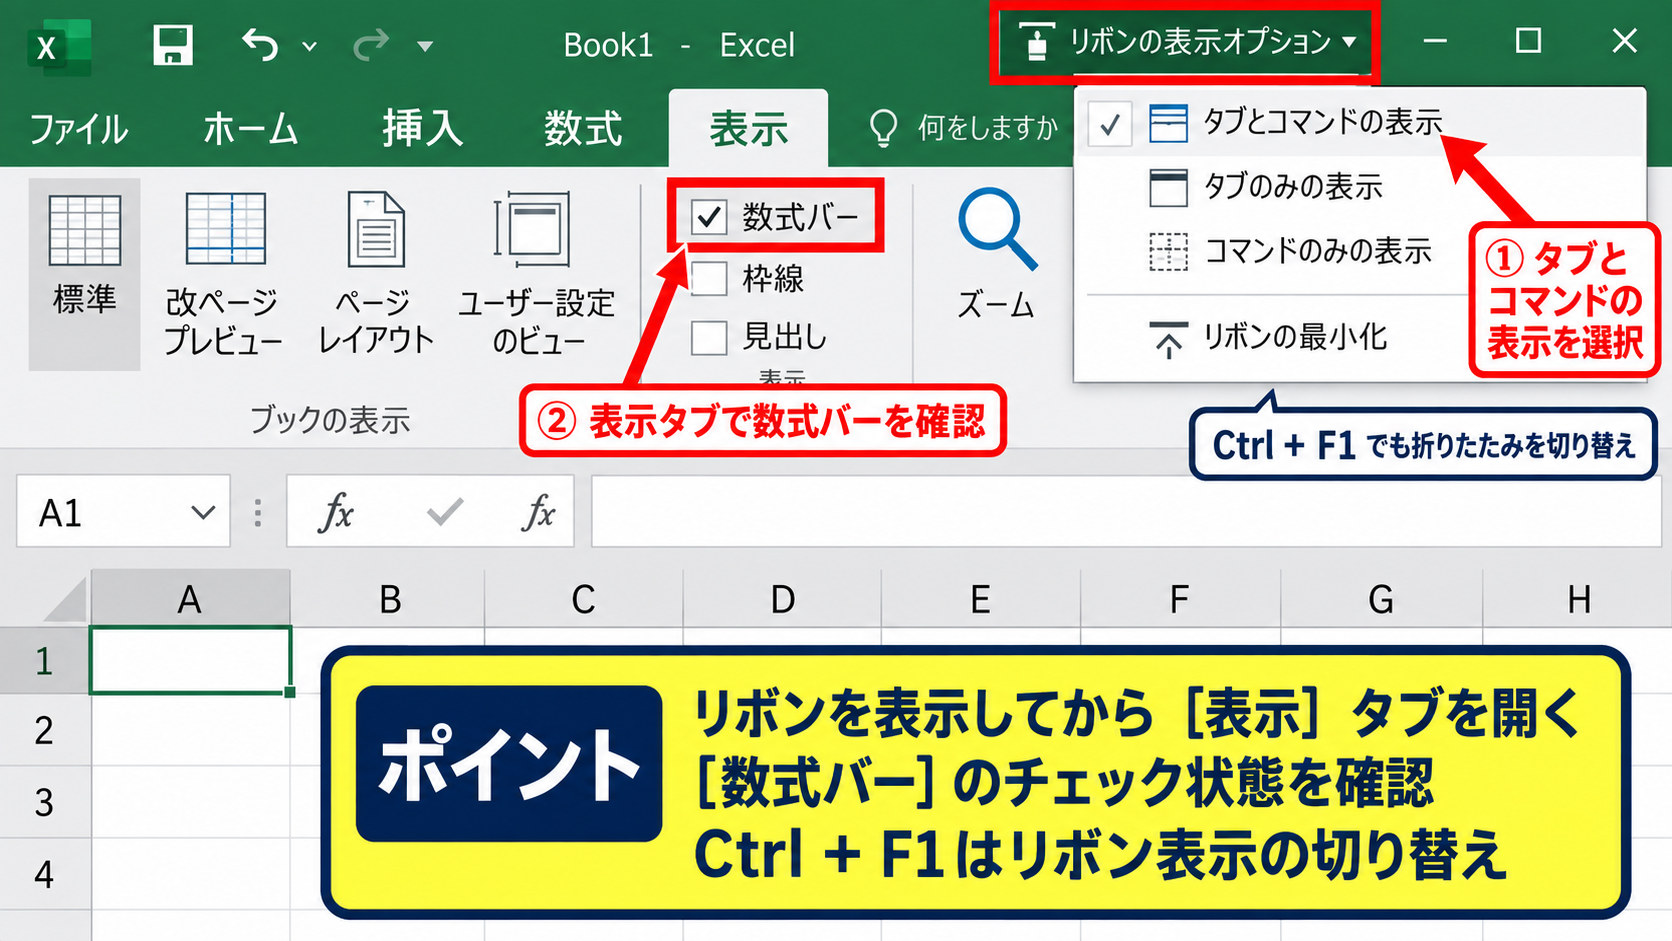Image resolution: width=1672 pixels, height=941 pixels.
Task: Switch to the 標準 normal view
Action: pos(84,274)
